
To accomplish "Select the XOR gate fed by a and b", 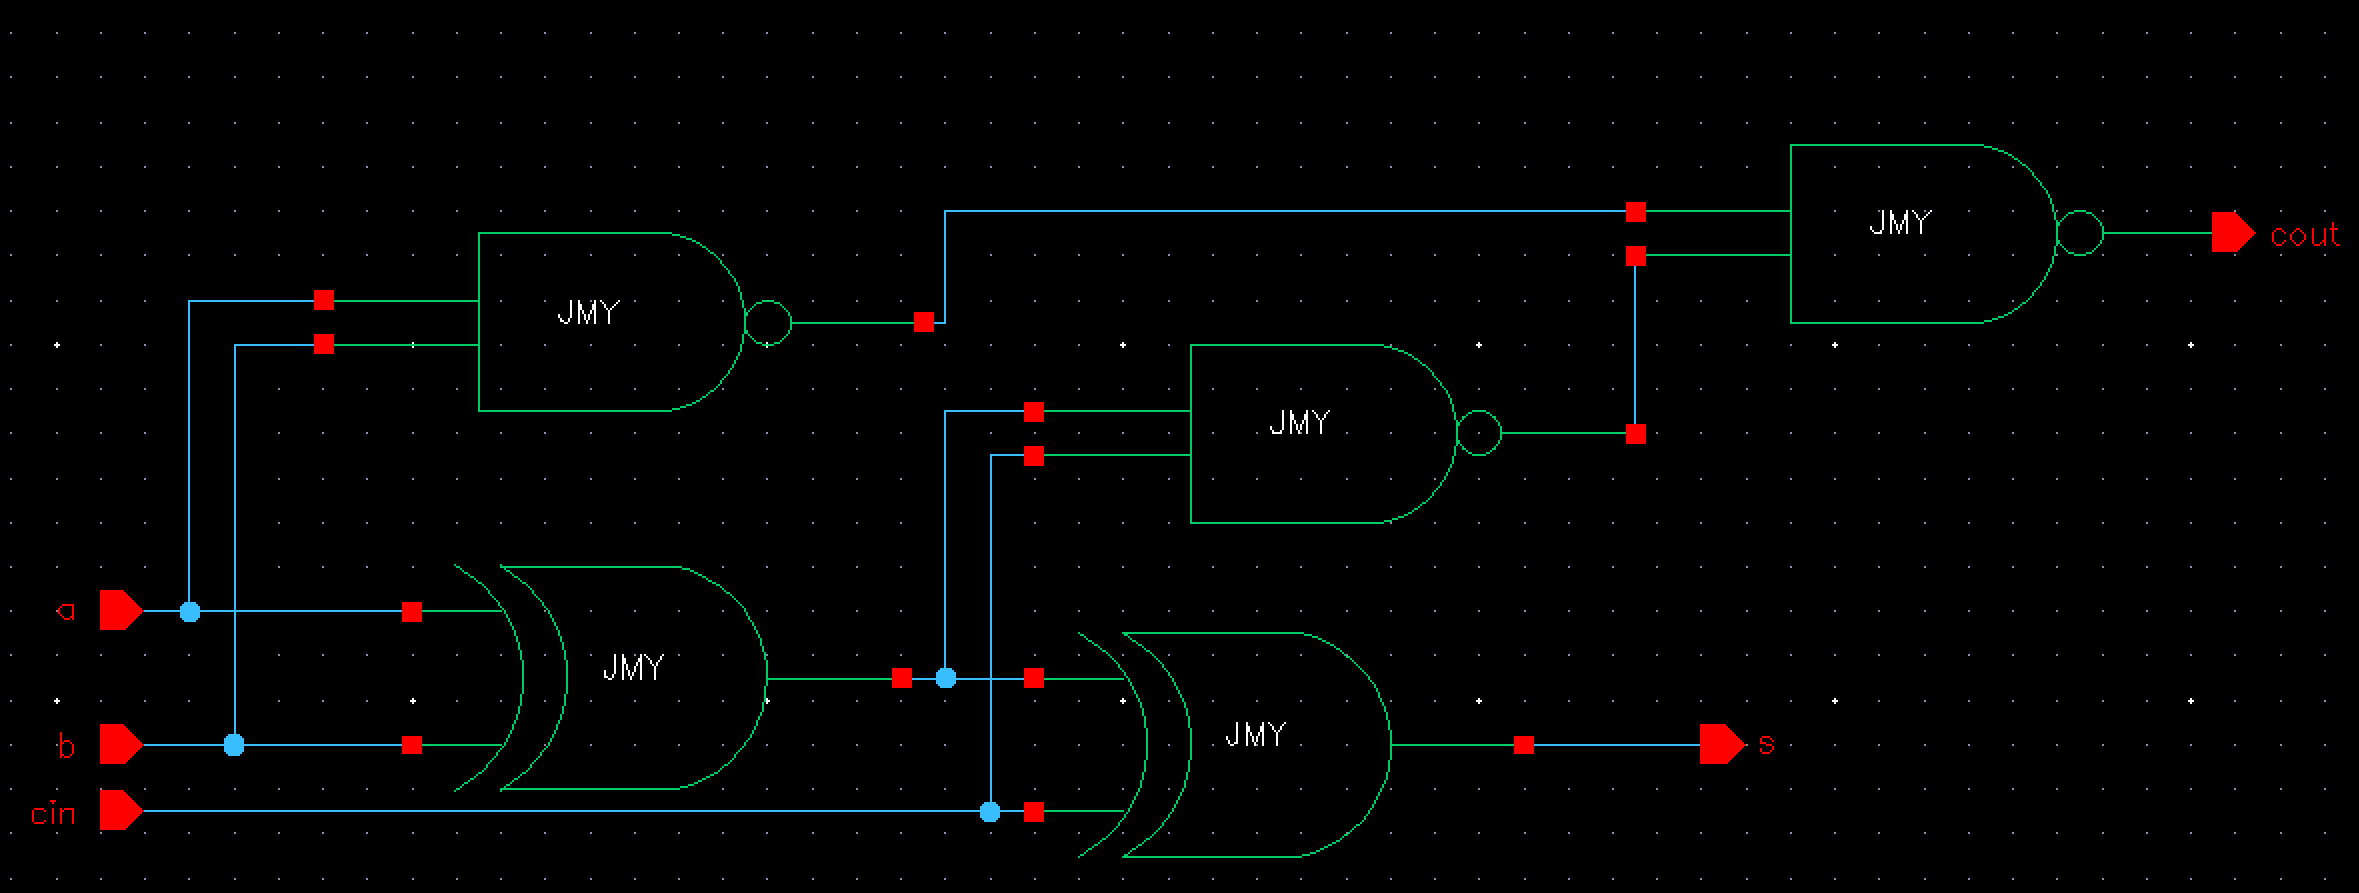I will tap(611, 678).
